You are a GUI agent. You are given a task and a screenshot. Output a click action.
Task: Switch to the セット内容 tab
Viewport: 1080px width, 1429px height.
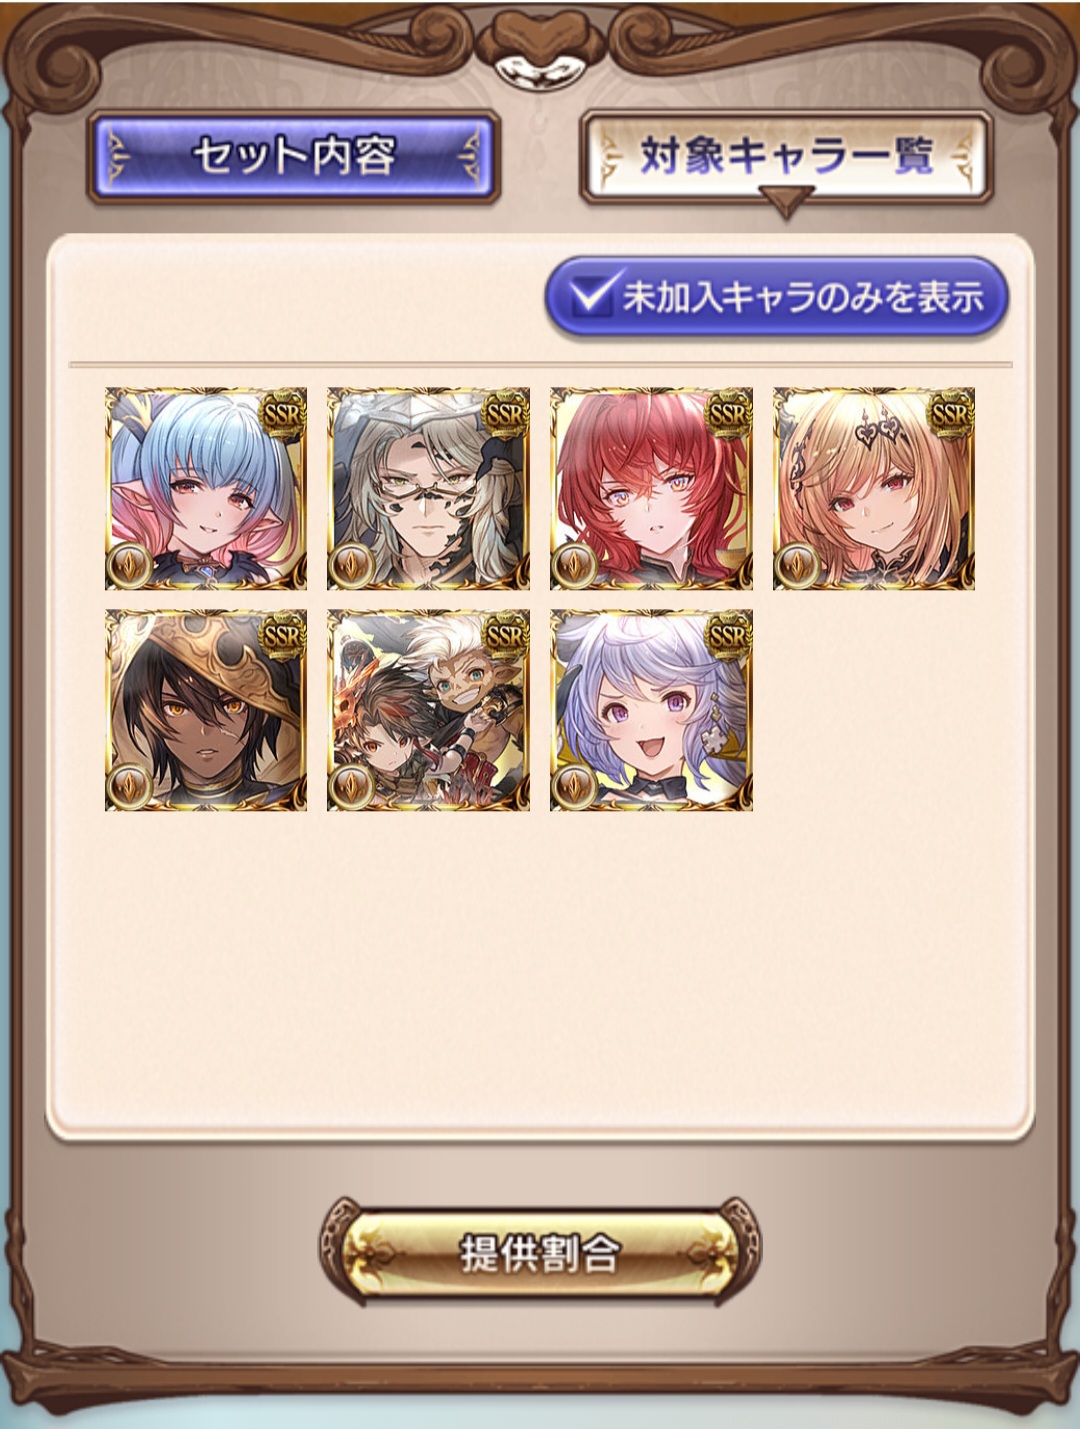(x=294, y=158)
